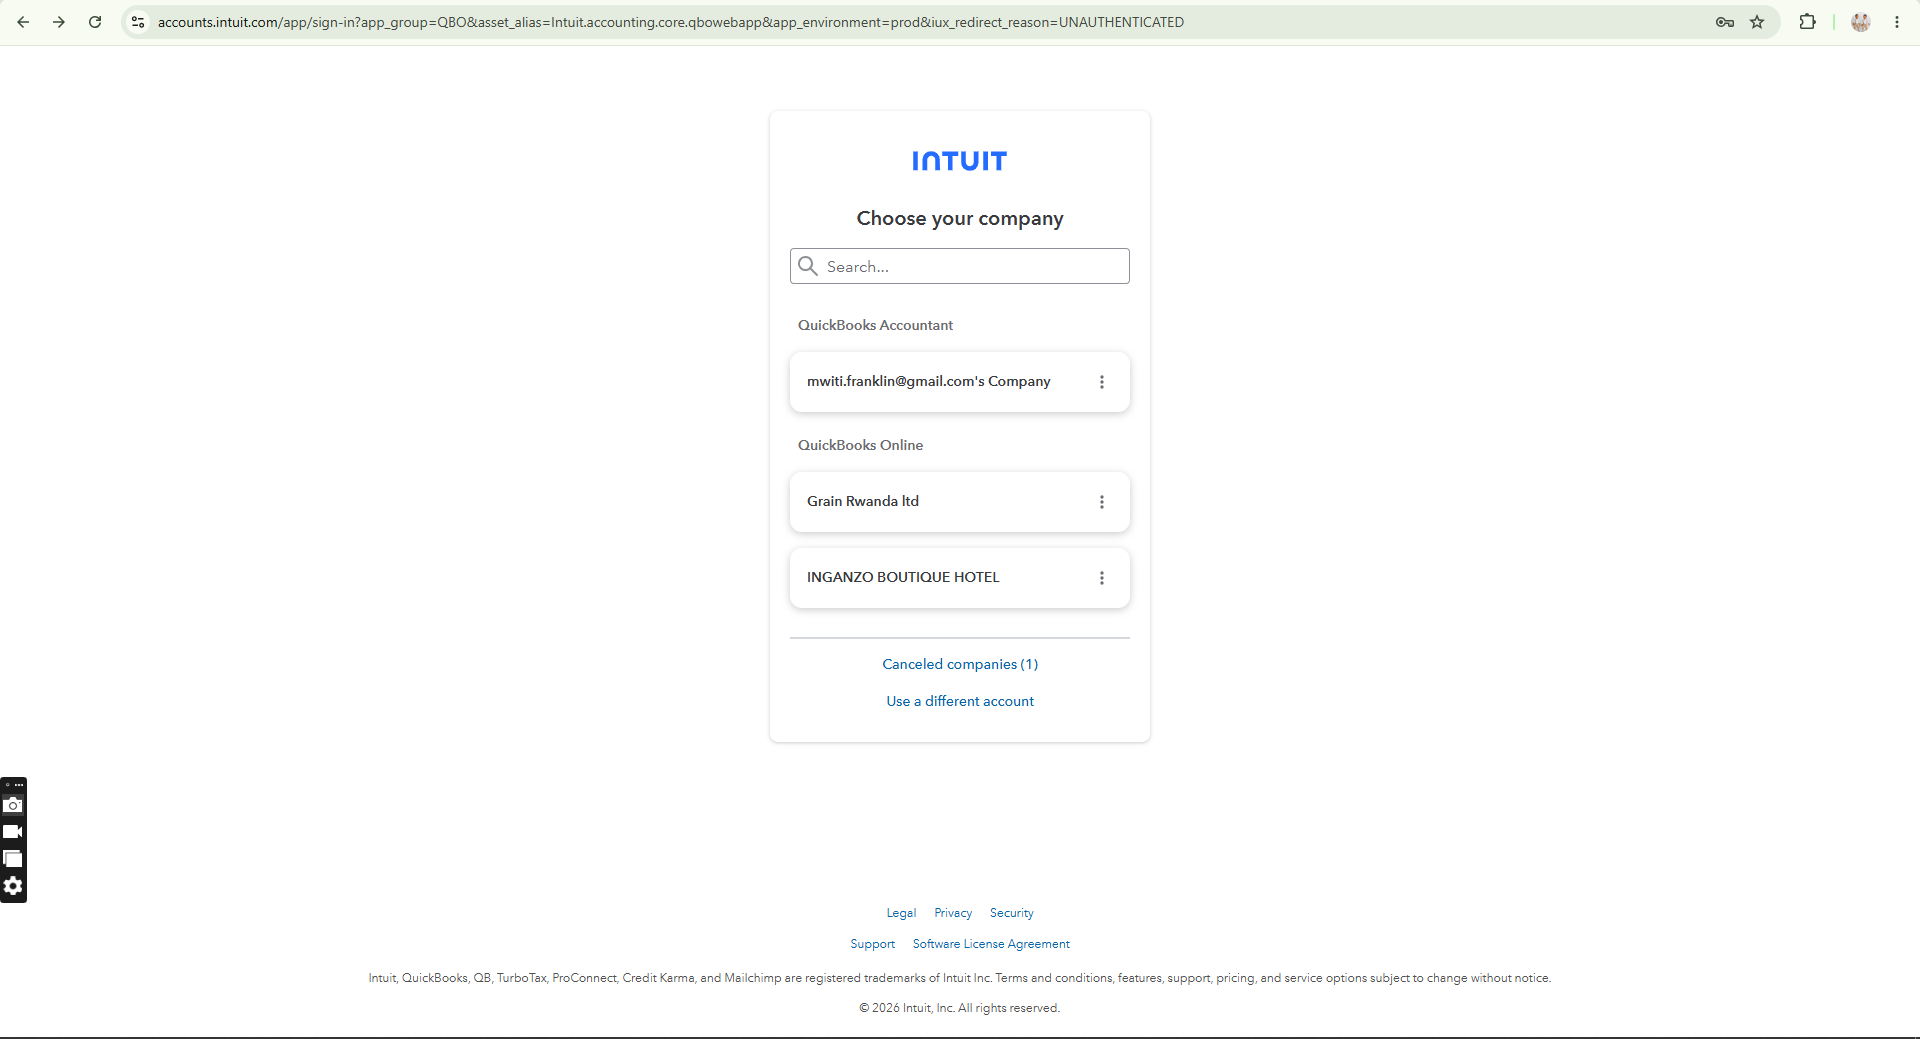Open site information icon in address bar
1920x1039 pixels.
[138, 22]
